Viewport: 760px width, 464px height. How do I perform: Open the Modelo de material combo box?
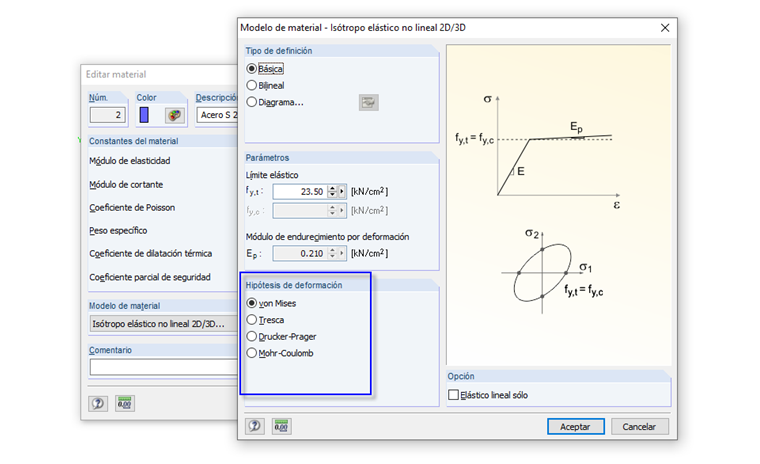click(x=163, y=323)
